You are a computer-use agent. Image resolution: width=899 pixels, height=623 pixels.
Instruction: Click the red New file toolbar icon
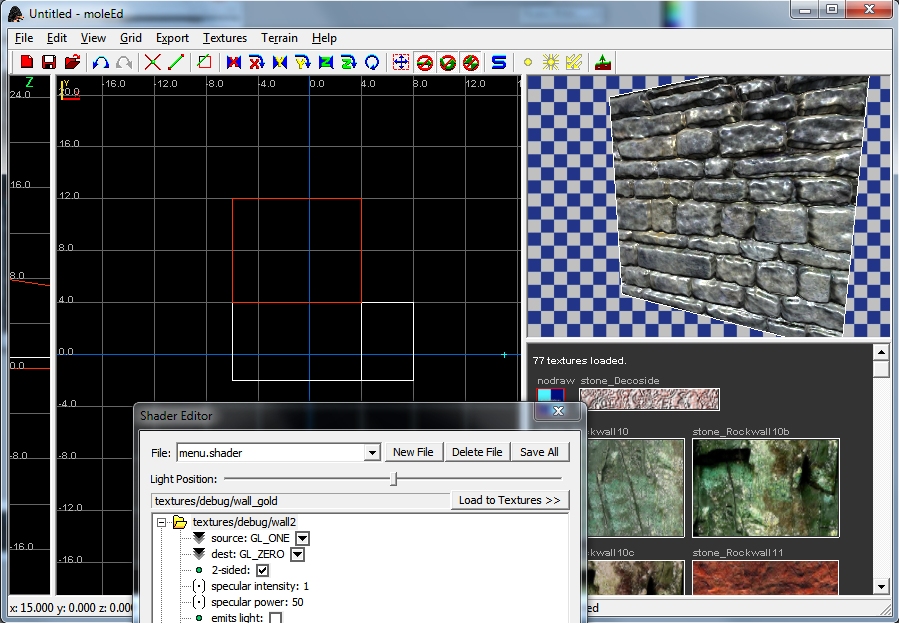tap(27, 62)
